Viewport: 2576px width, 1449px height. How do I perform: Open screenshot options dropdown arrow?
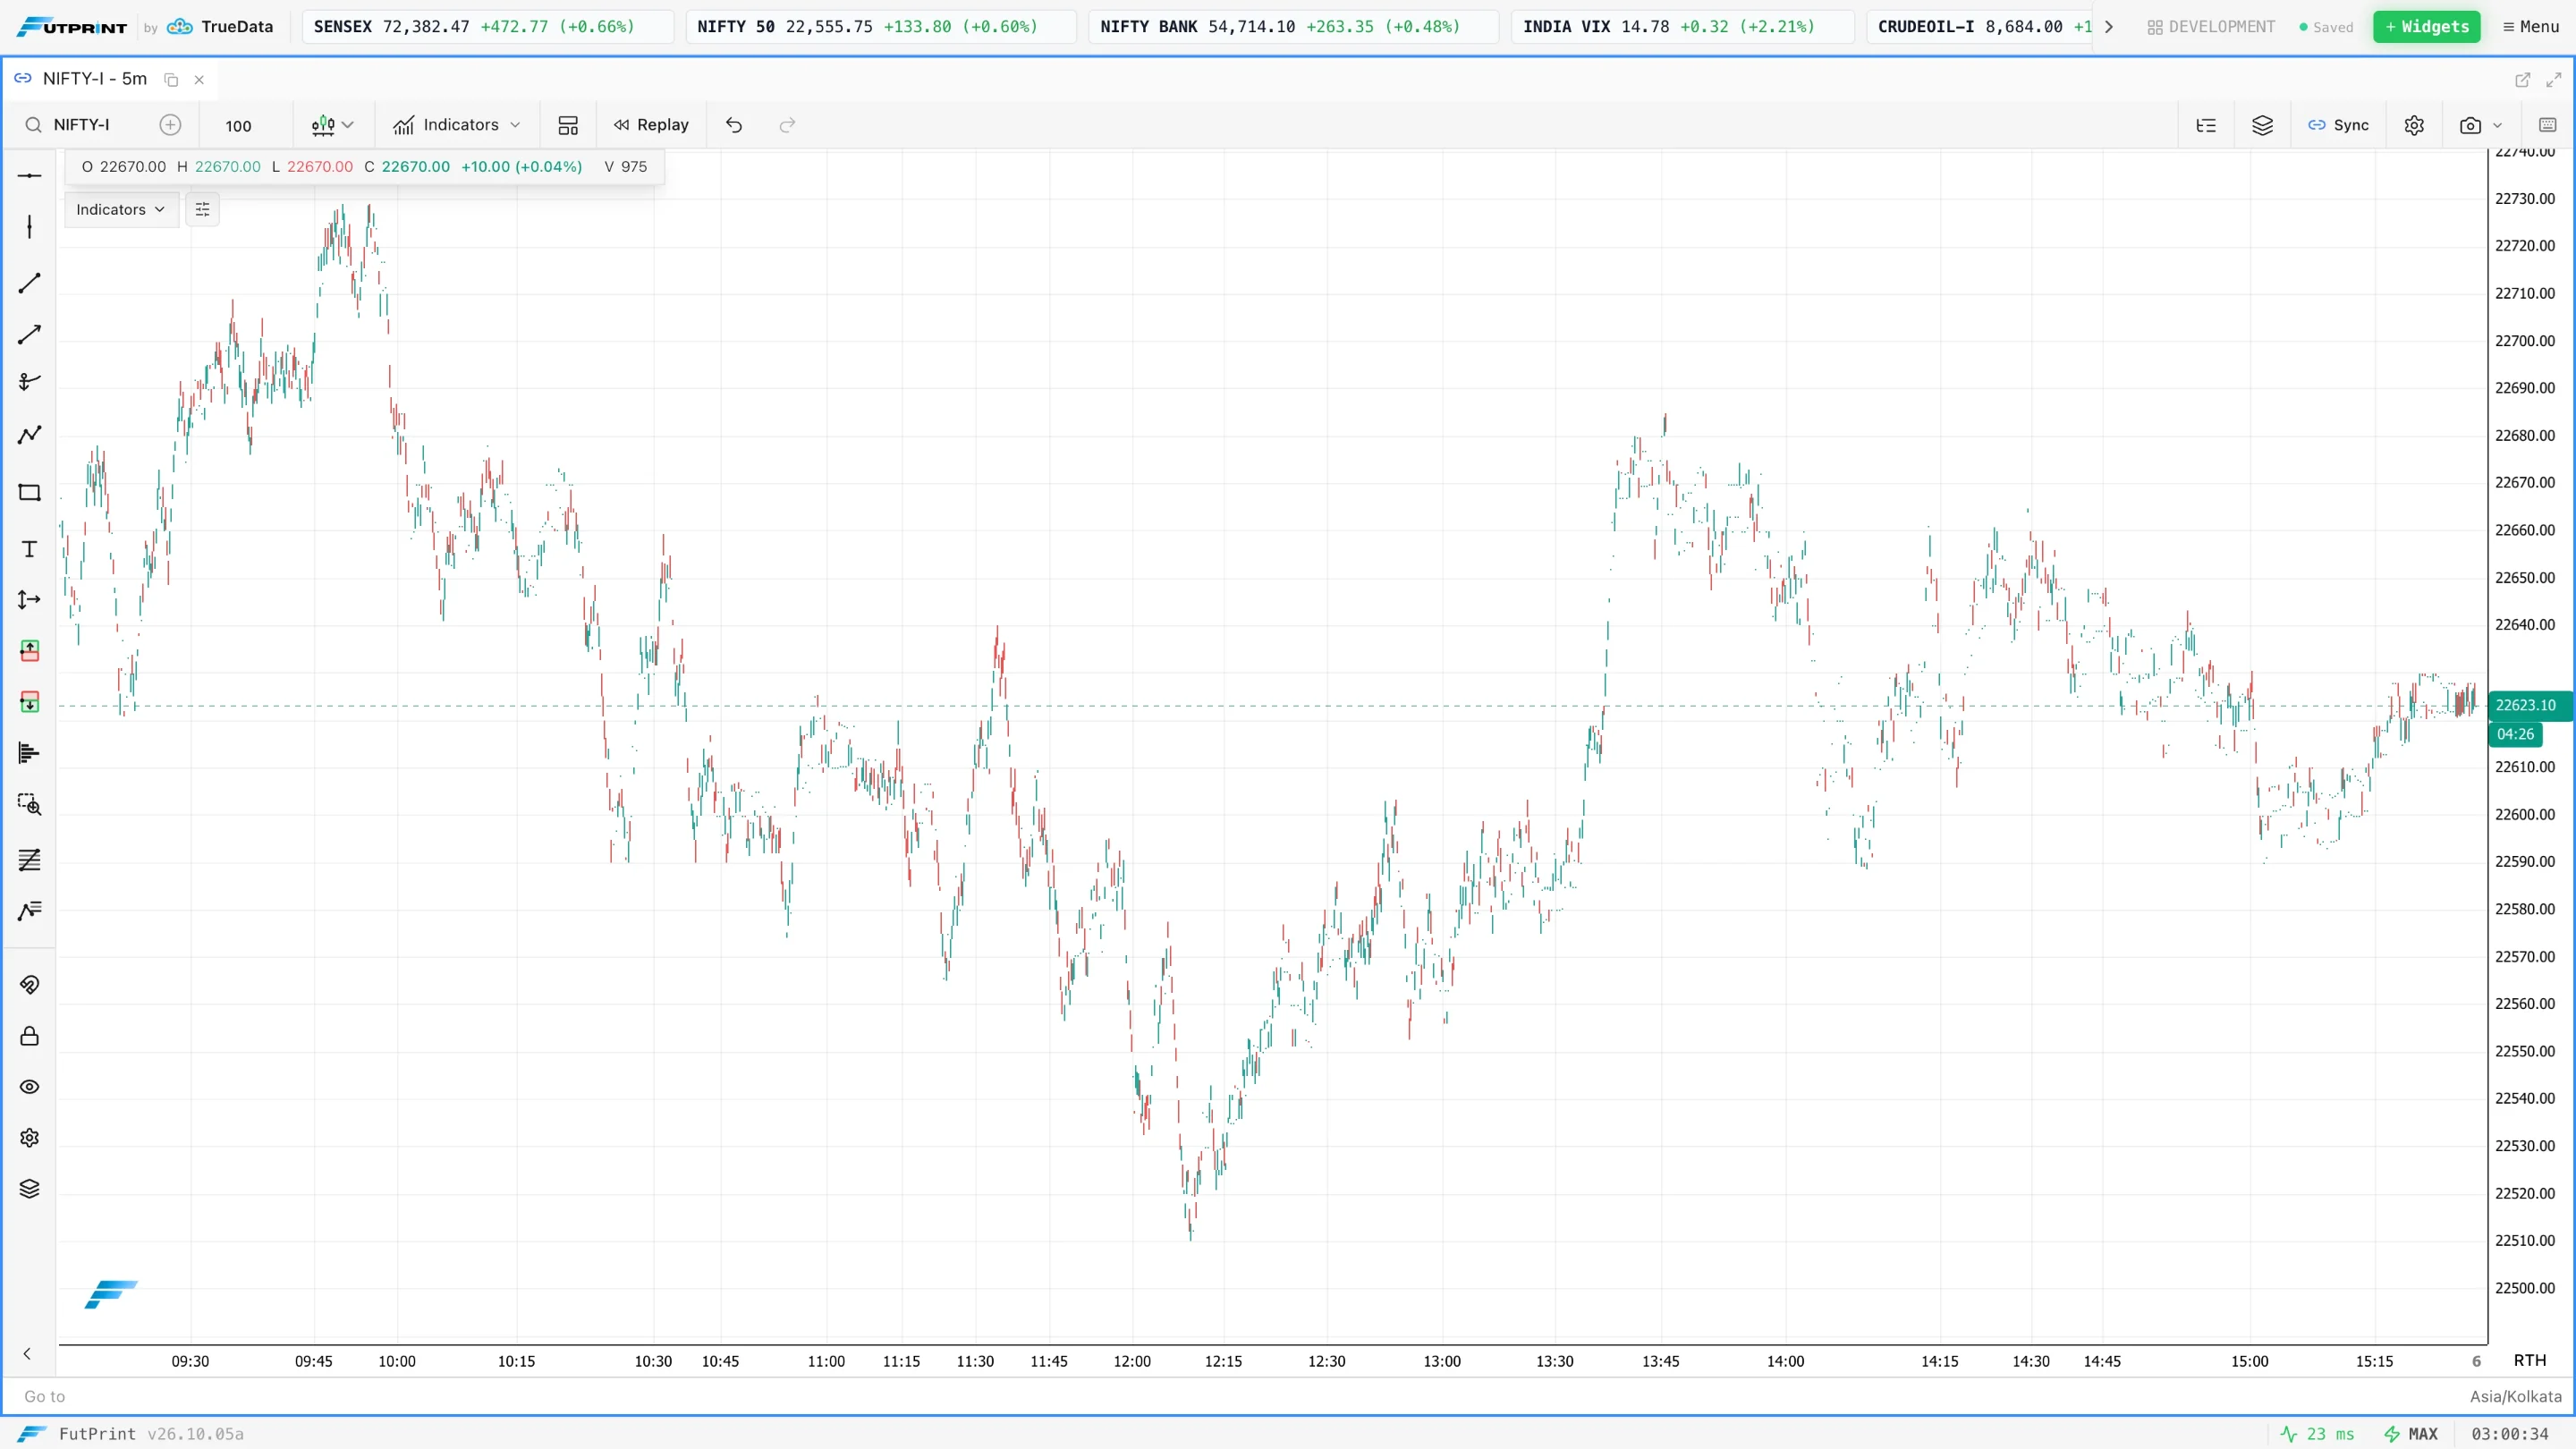point(2498,125)
